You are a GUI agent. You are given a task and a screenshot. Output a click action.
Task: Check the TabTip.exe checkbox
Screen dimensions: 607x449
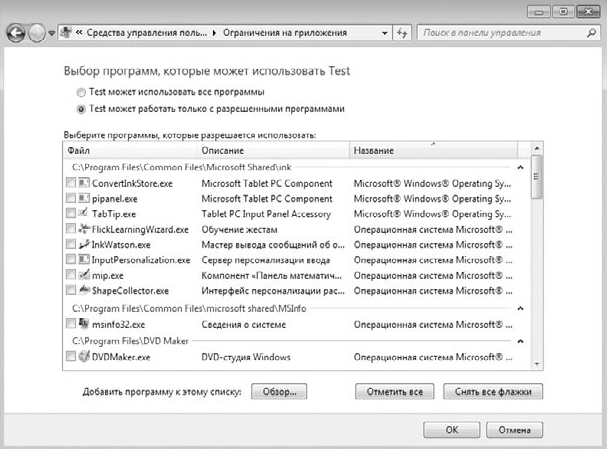pyautogui.click(x=71, y=213)
